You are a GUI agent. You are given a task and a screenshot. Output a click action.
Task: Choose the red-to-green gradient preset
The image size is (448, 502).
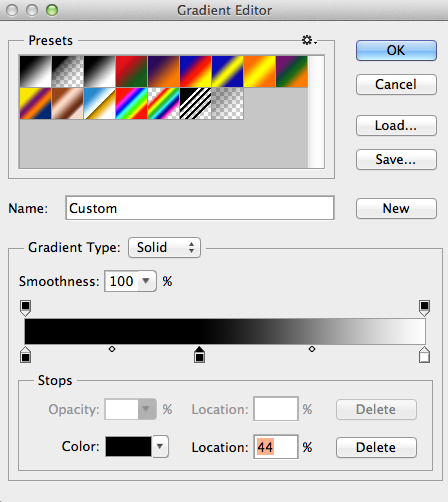tap(131, 72)
